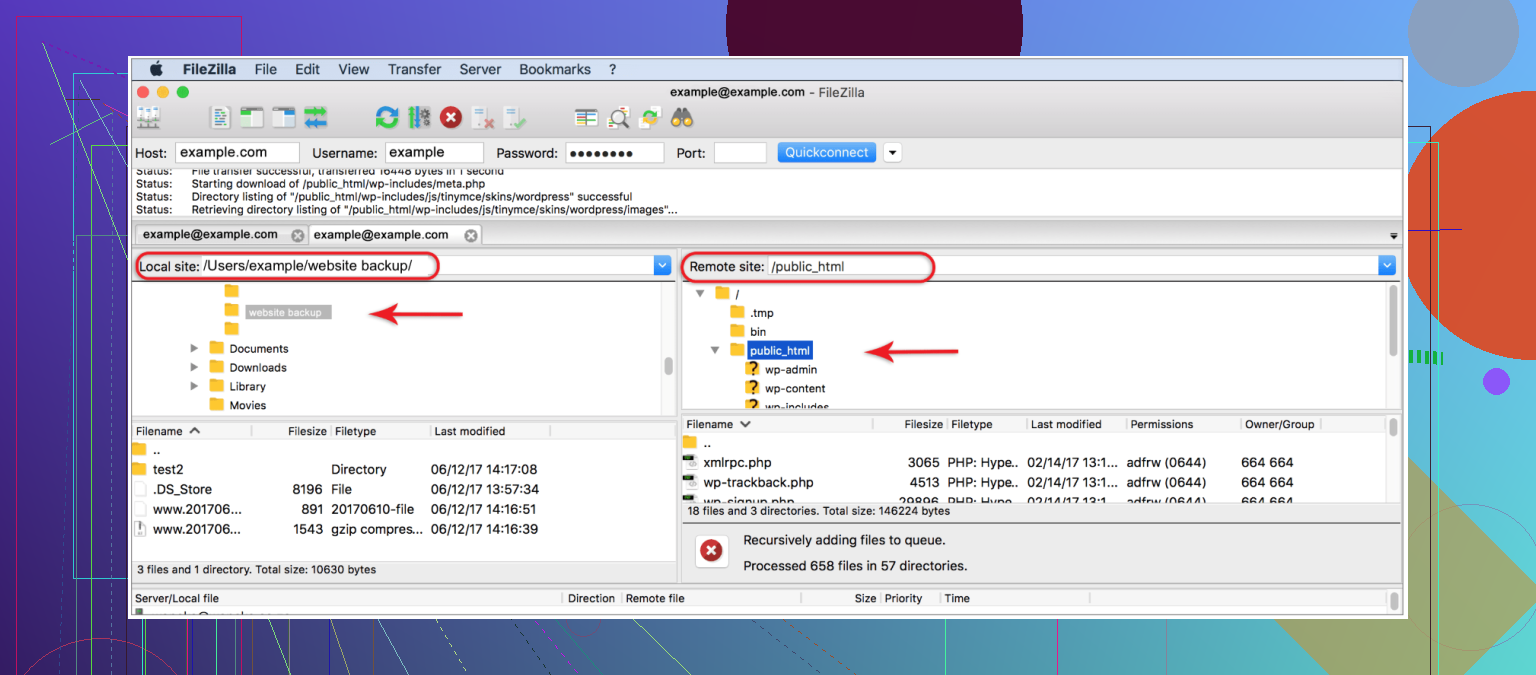Expand the Library folder in local tree
The height and width of the screenshot is (675, 1536).
coord(194,386)
